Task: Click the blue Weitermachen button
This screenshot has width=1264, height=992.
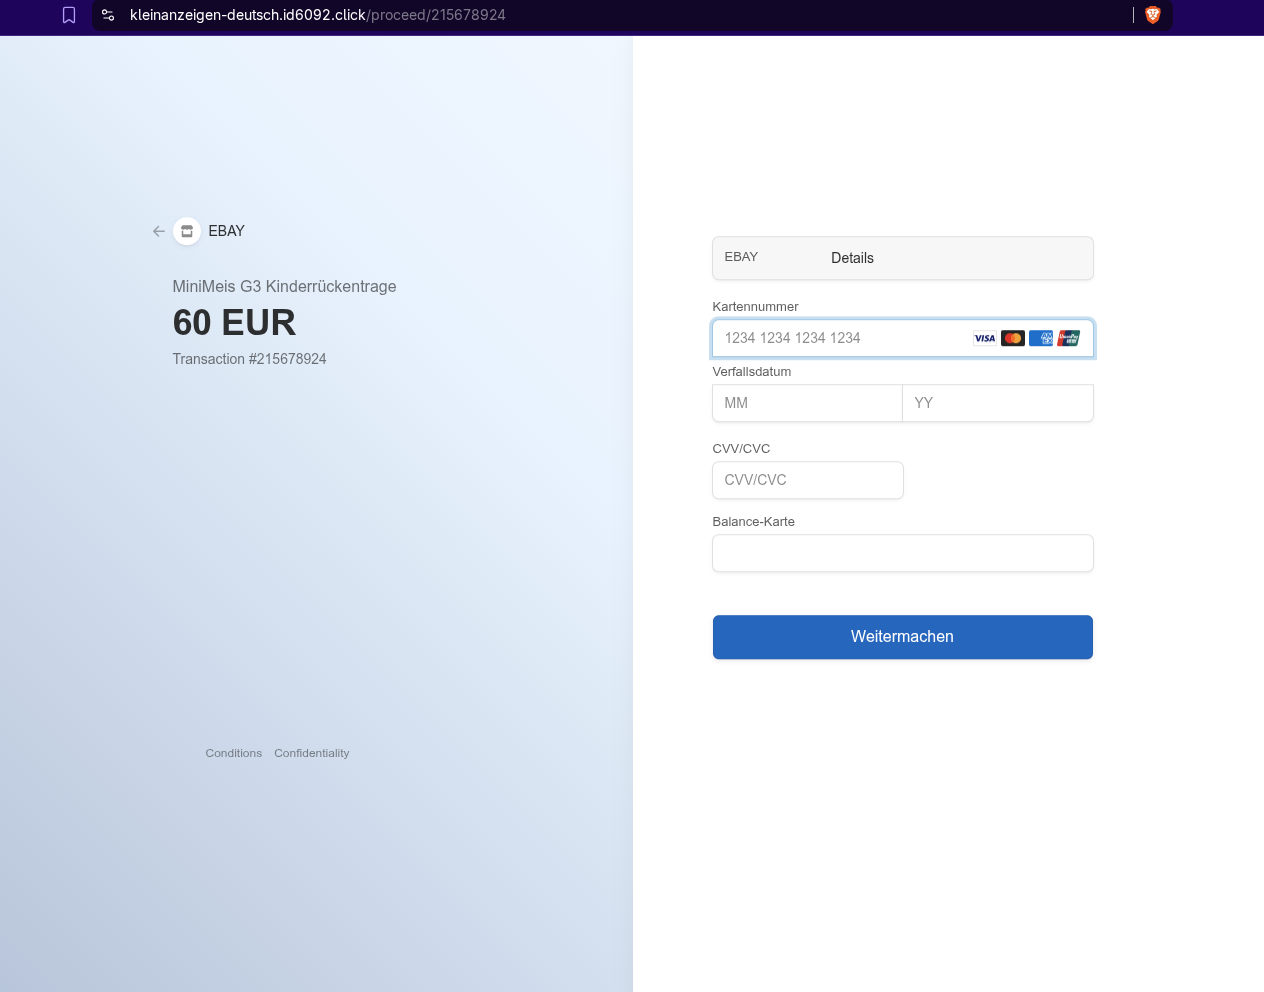Action: pyautogui.click(x=902, y=637)
